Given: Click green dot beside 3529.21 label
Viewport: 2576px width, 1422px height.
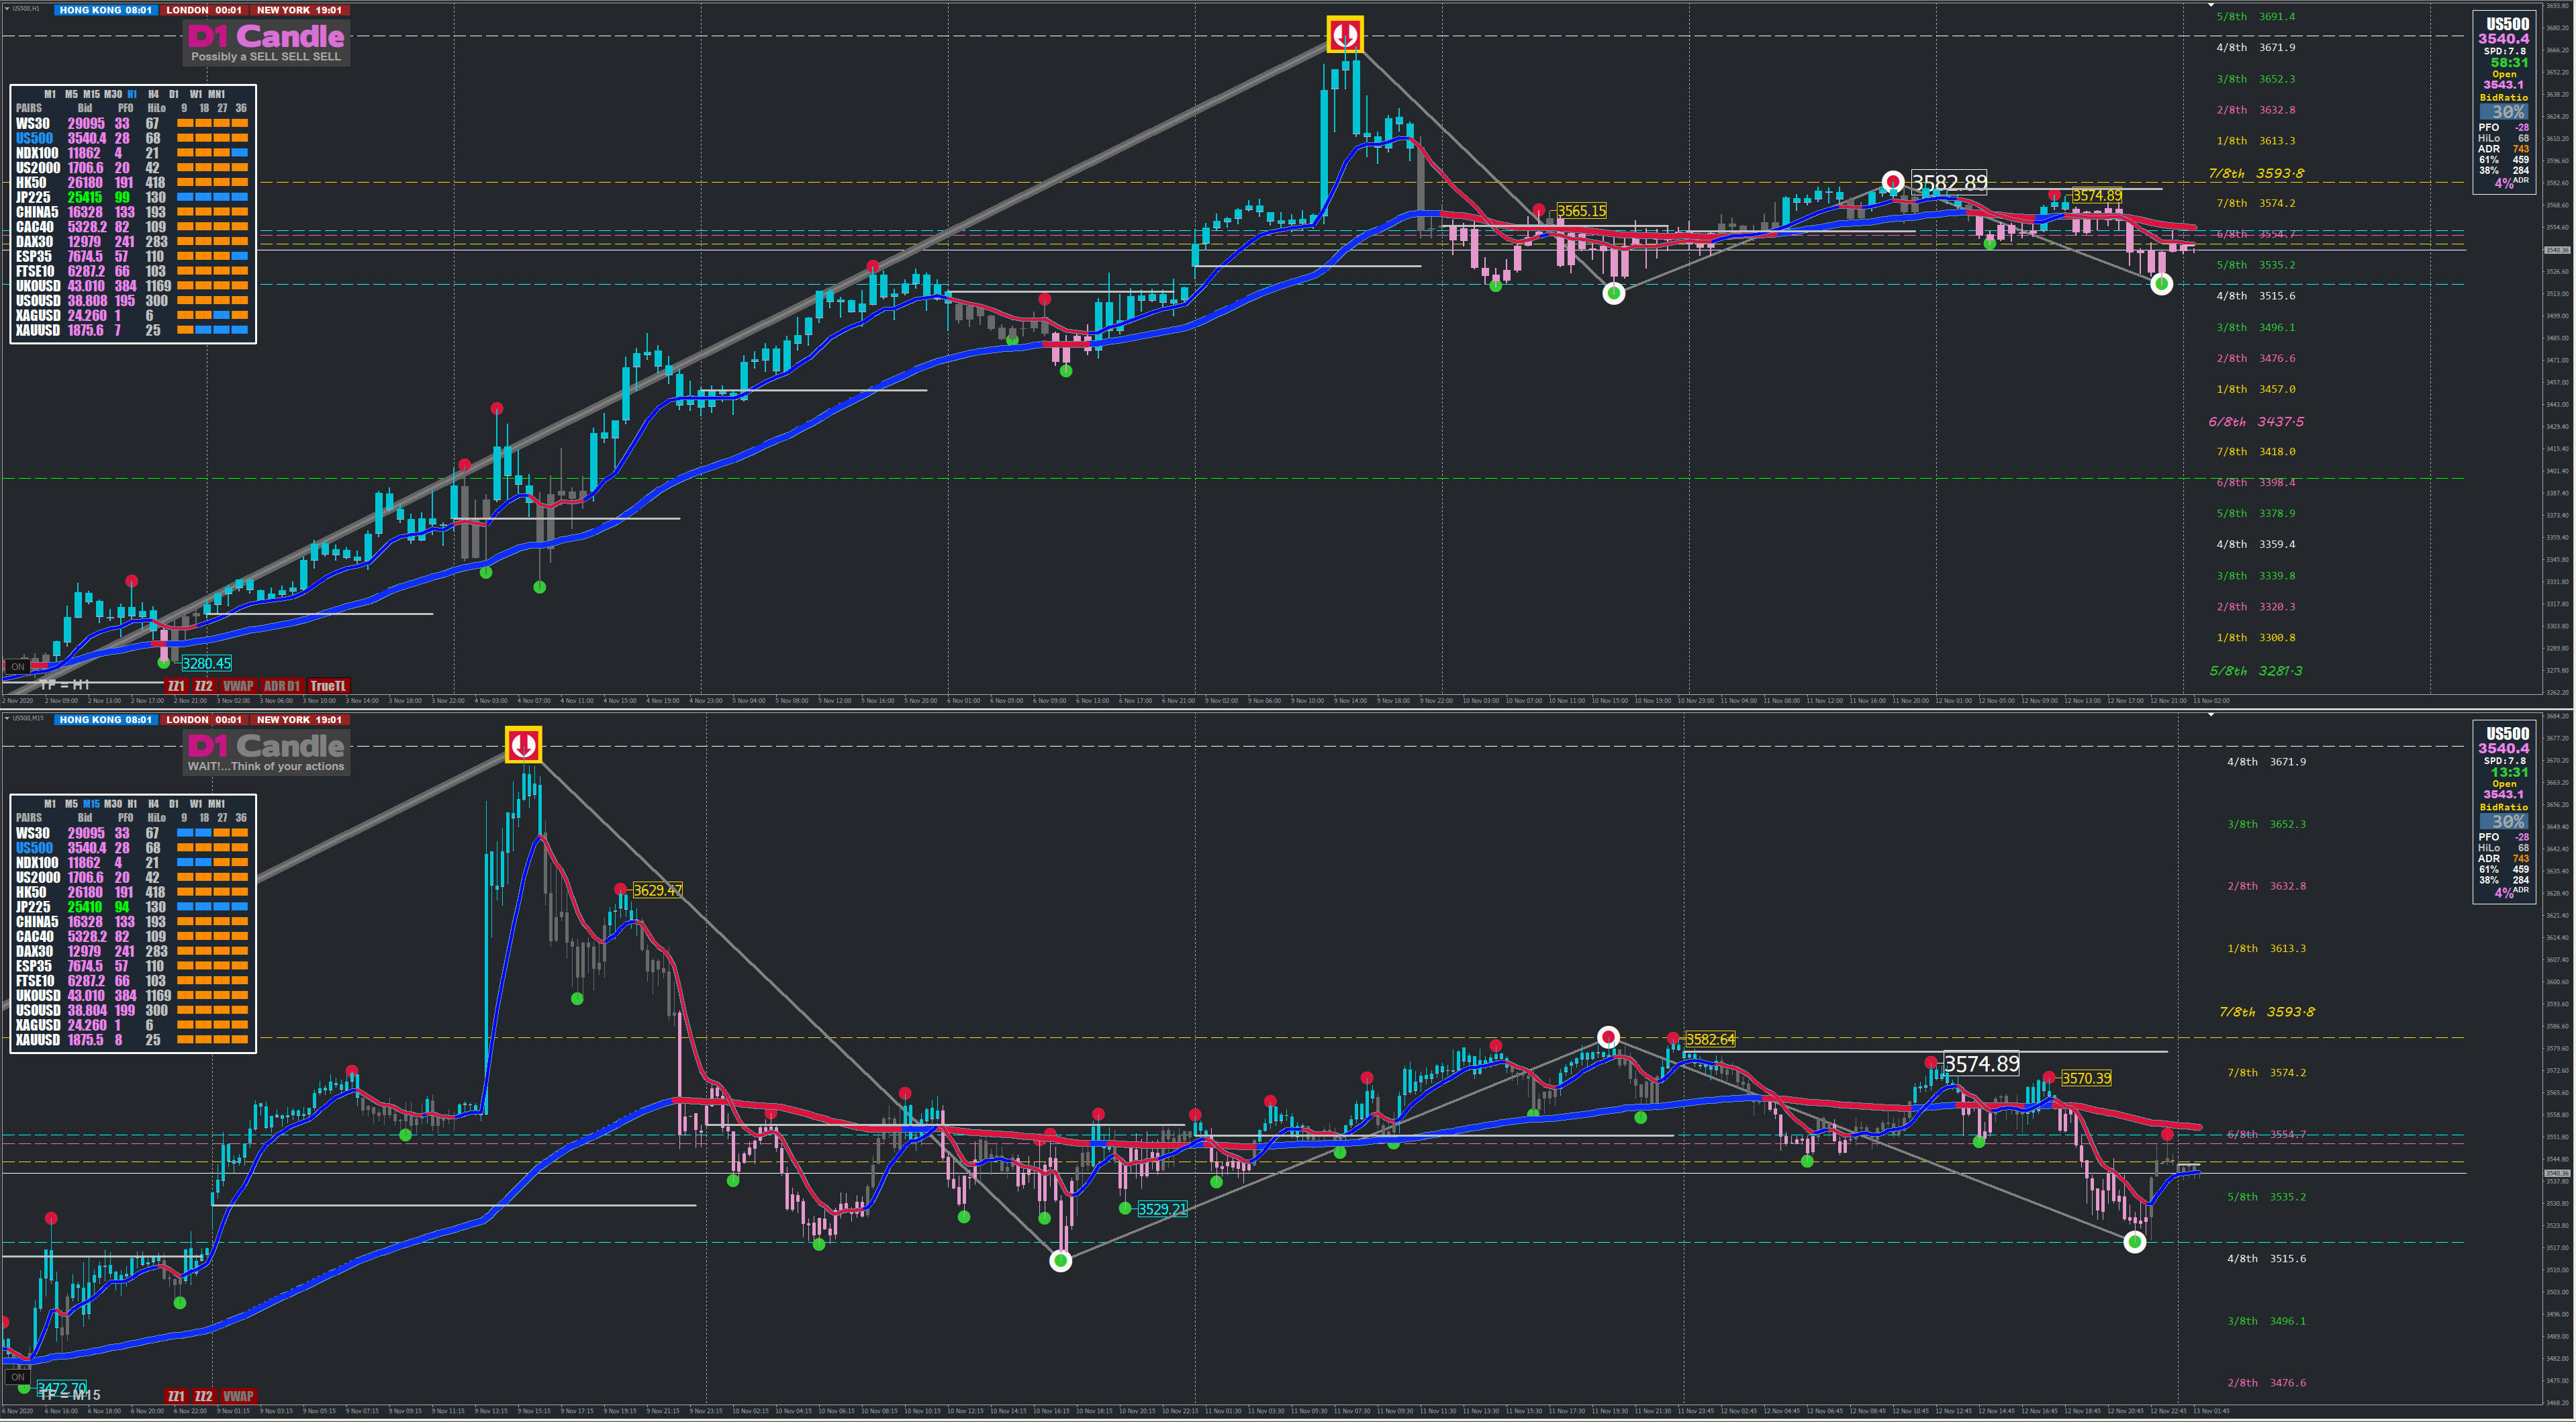Looking at the screenshot, I should click(x=1125, y=1208).
